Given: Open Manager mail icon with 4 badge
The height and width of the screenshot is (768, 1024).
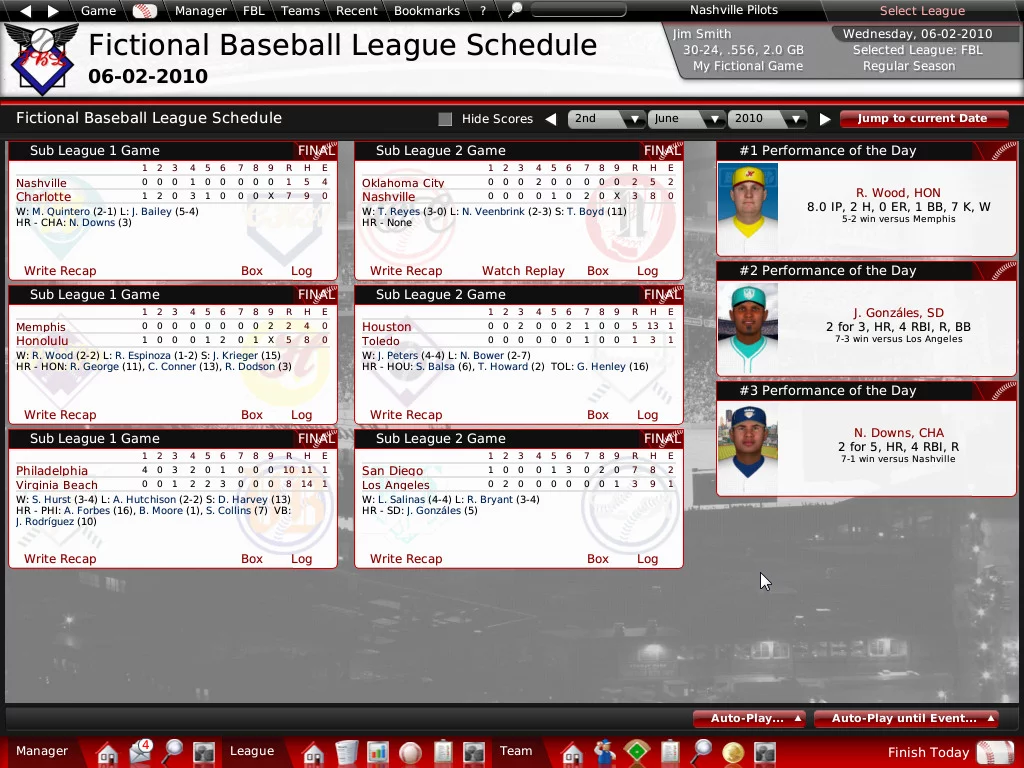Looking at the screenshot, I should tap(141, 752).
